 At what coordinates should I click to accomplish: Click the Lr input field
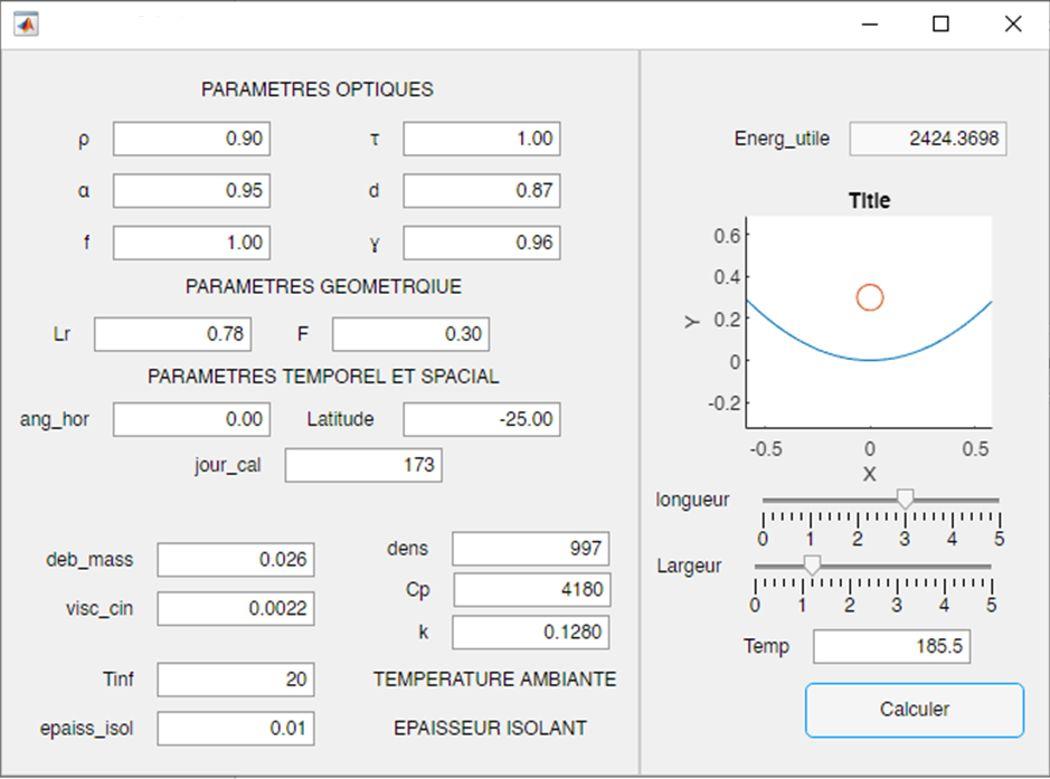173,334
